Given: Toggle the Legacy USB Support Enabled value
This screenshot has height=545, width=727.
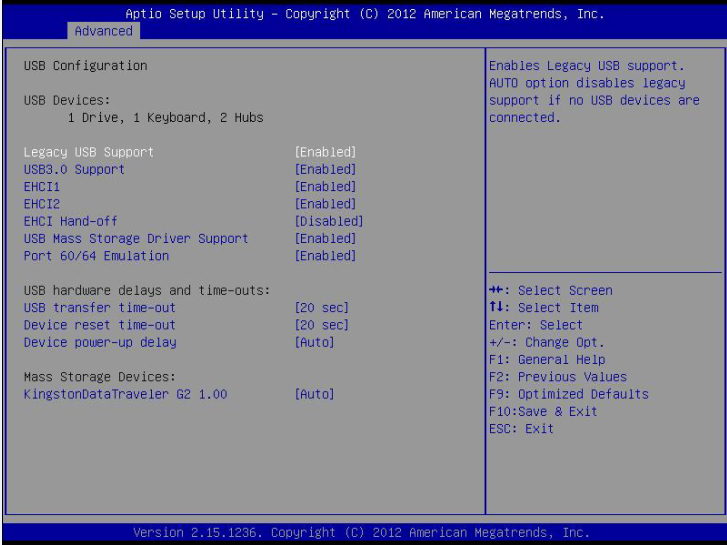Looking at the screenshot, I should [x=325, y=152].
